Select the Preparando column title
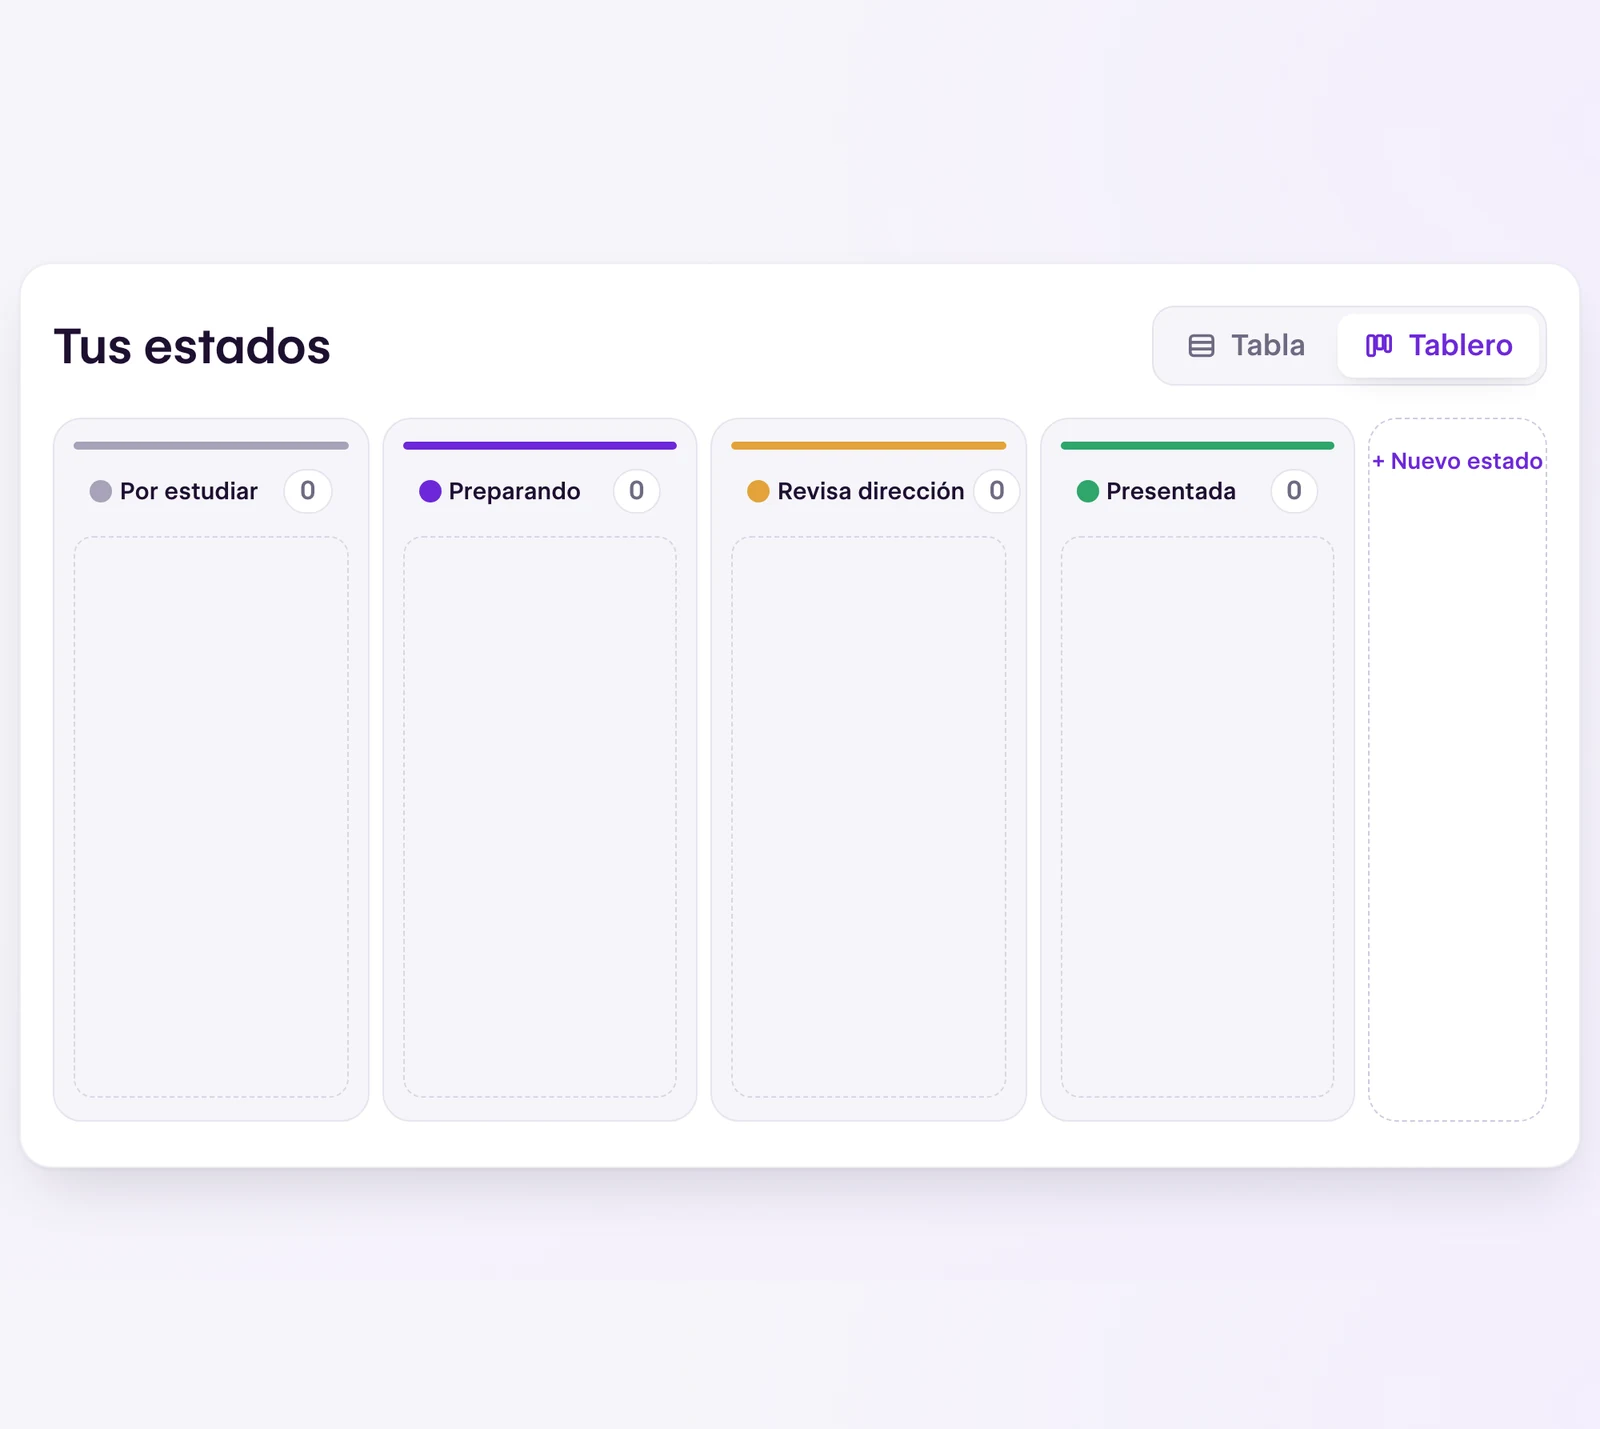This screenshot has height=1429, width=1600. pos(514,491)
